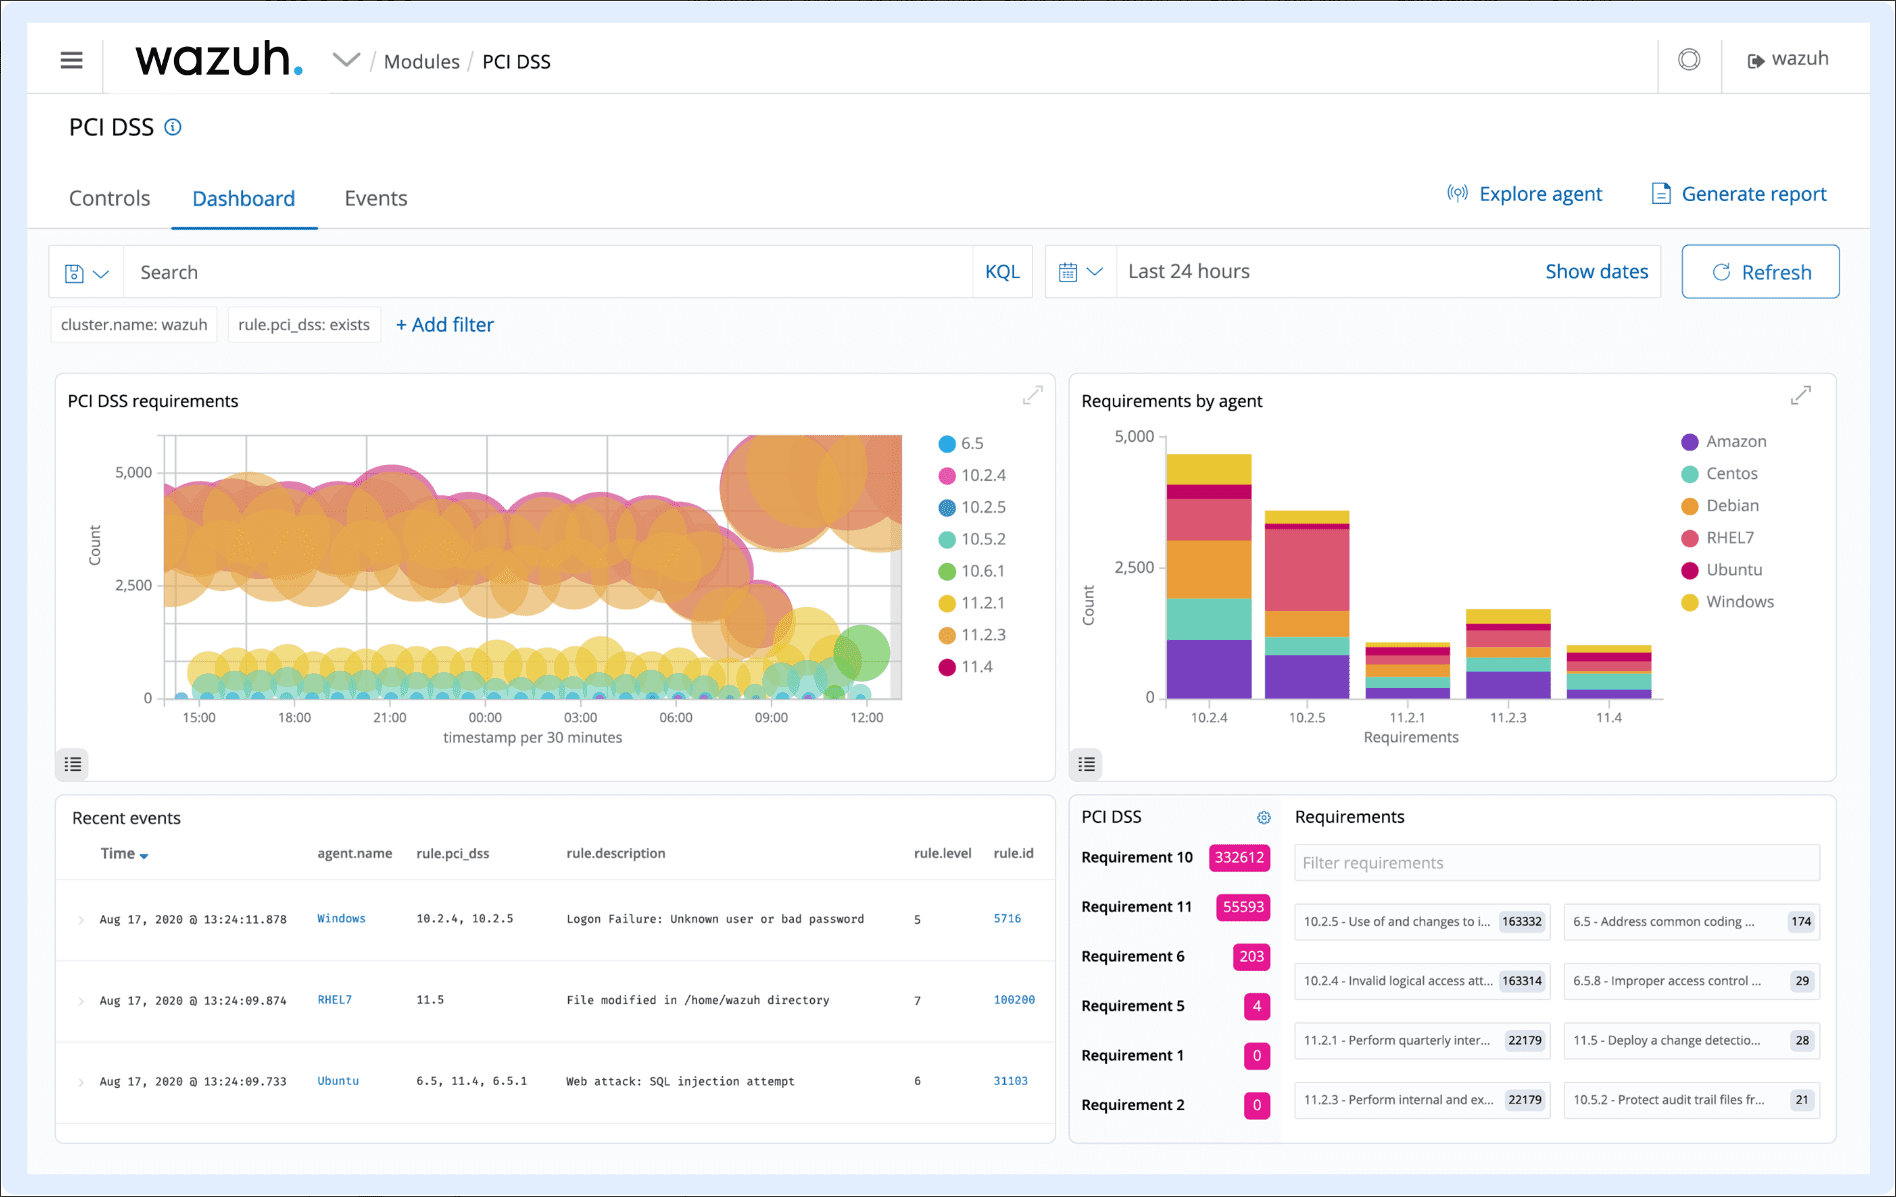Screen dimensions: 1896x1197
Task: Switch to the Controls tab
Action: [x=109, y=198]
